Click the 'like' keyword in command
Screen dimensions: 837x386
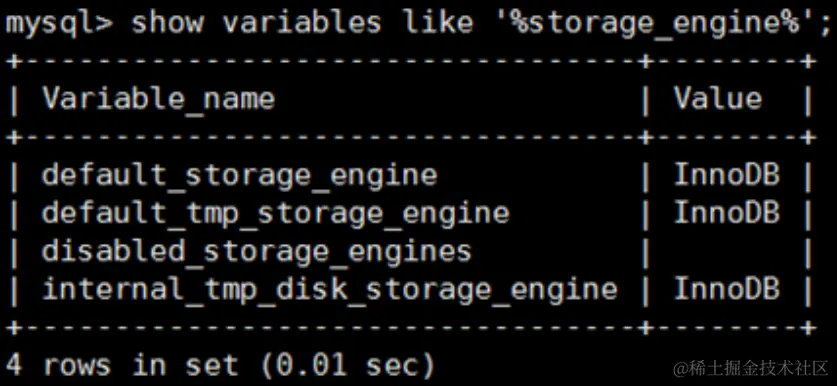point(437,22)
